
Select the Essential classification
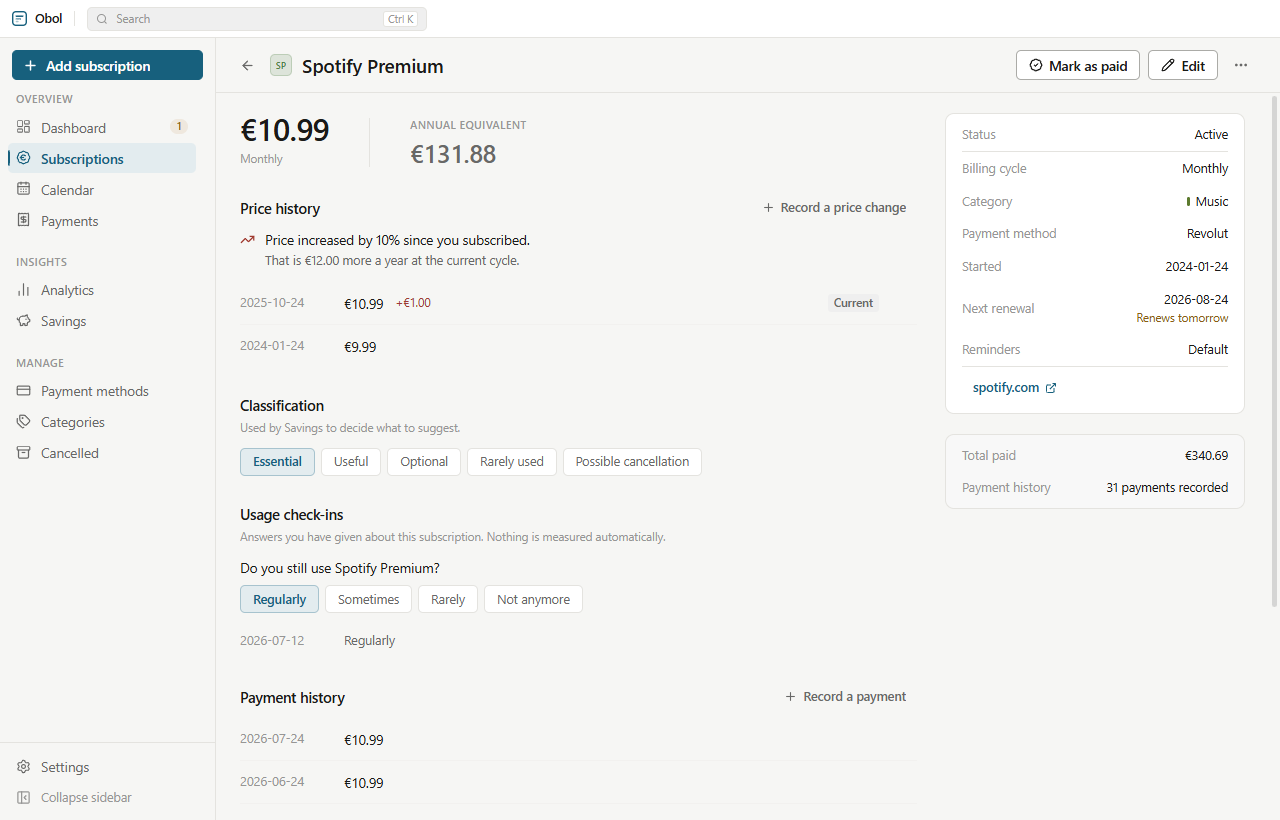[277, 461]
